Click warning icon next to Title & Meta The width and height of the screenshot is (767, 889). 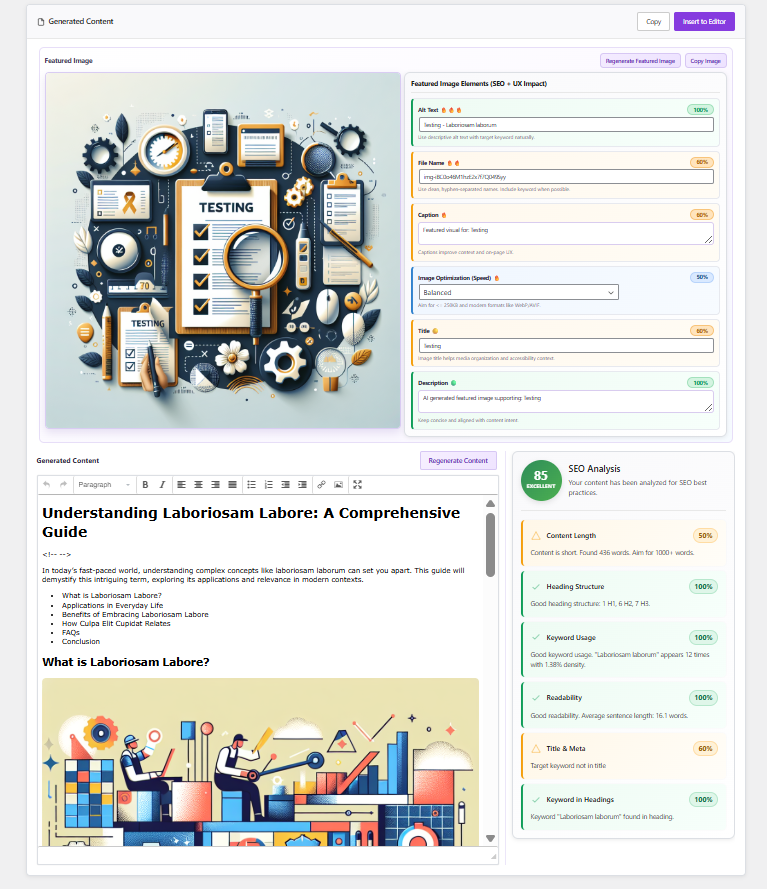pyautogui.click(x=536, y=749)
